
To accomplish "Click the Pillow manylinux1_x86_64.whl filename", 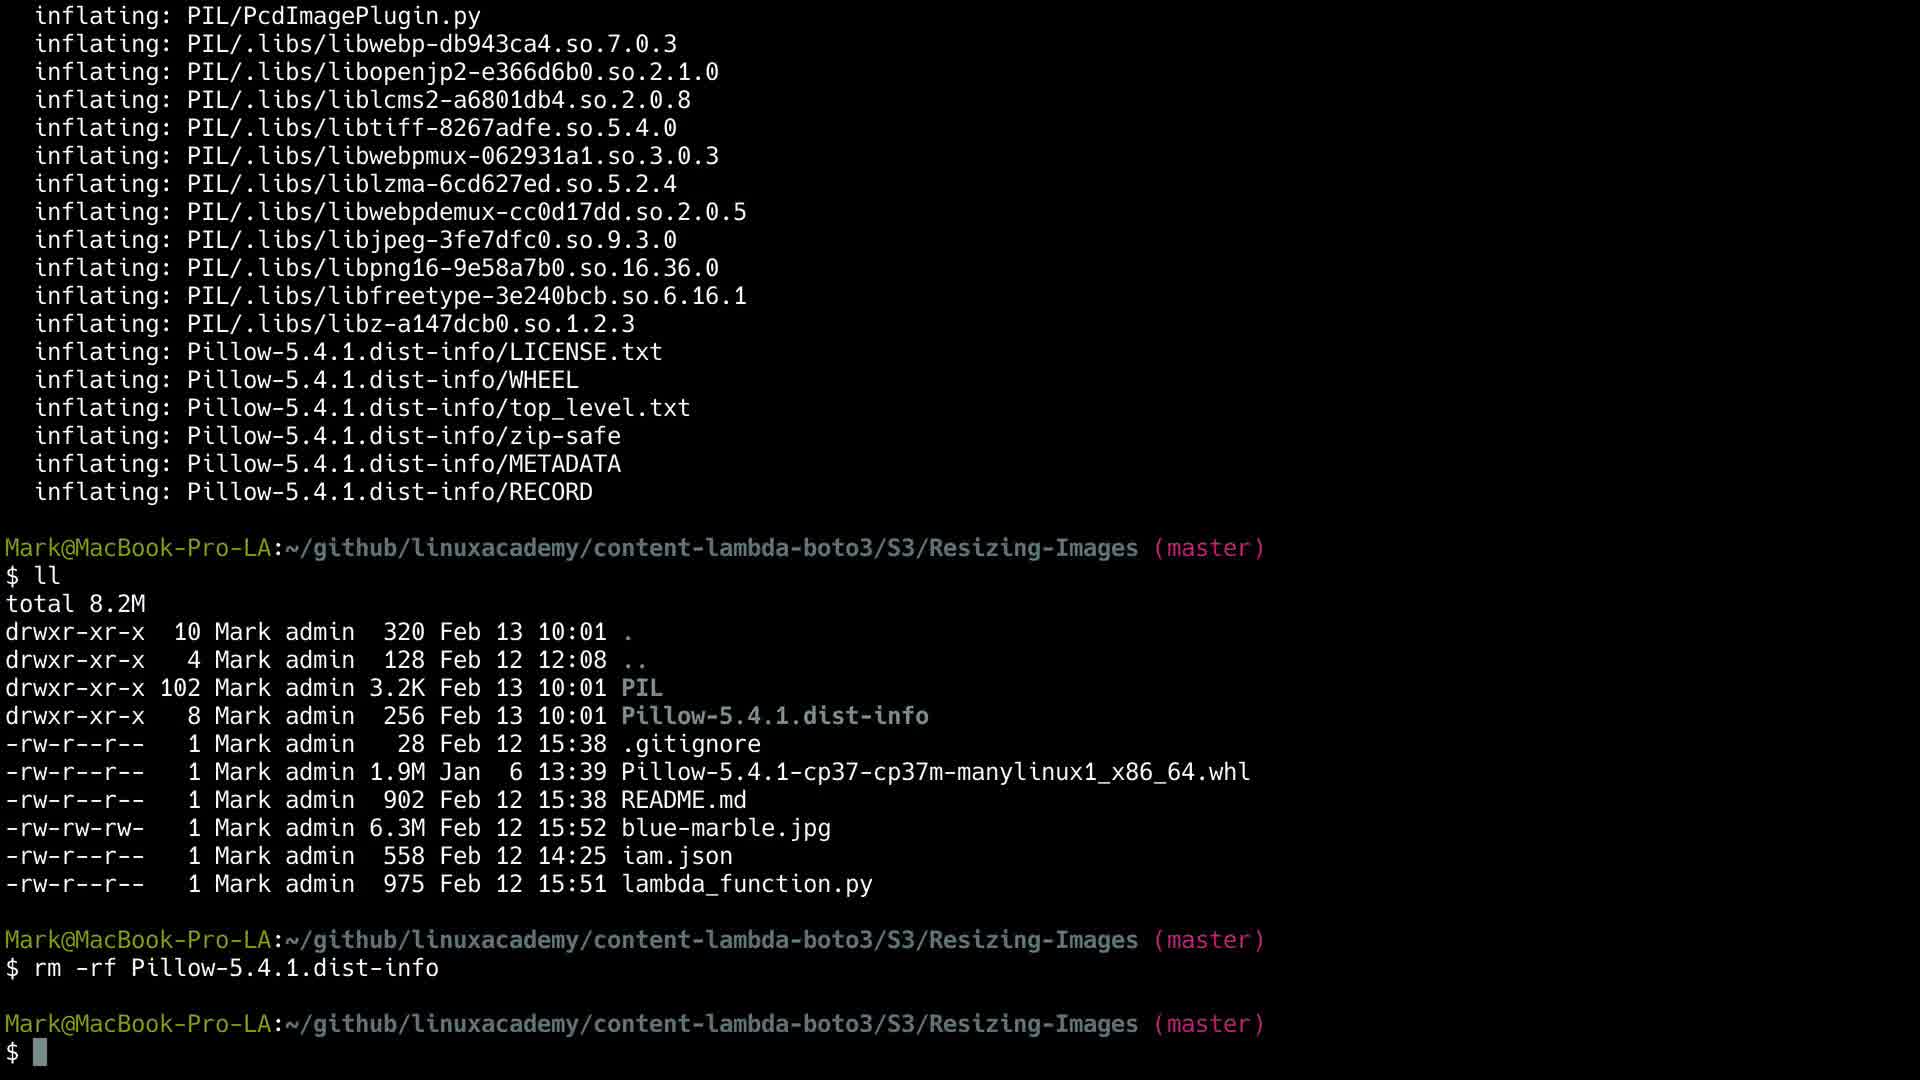I will click(x=935, y=772).
